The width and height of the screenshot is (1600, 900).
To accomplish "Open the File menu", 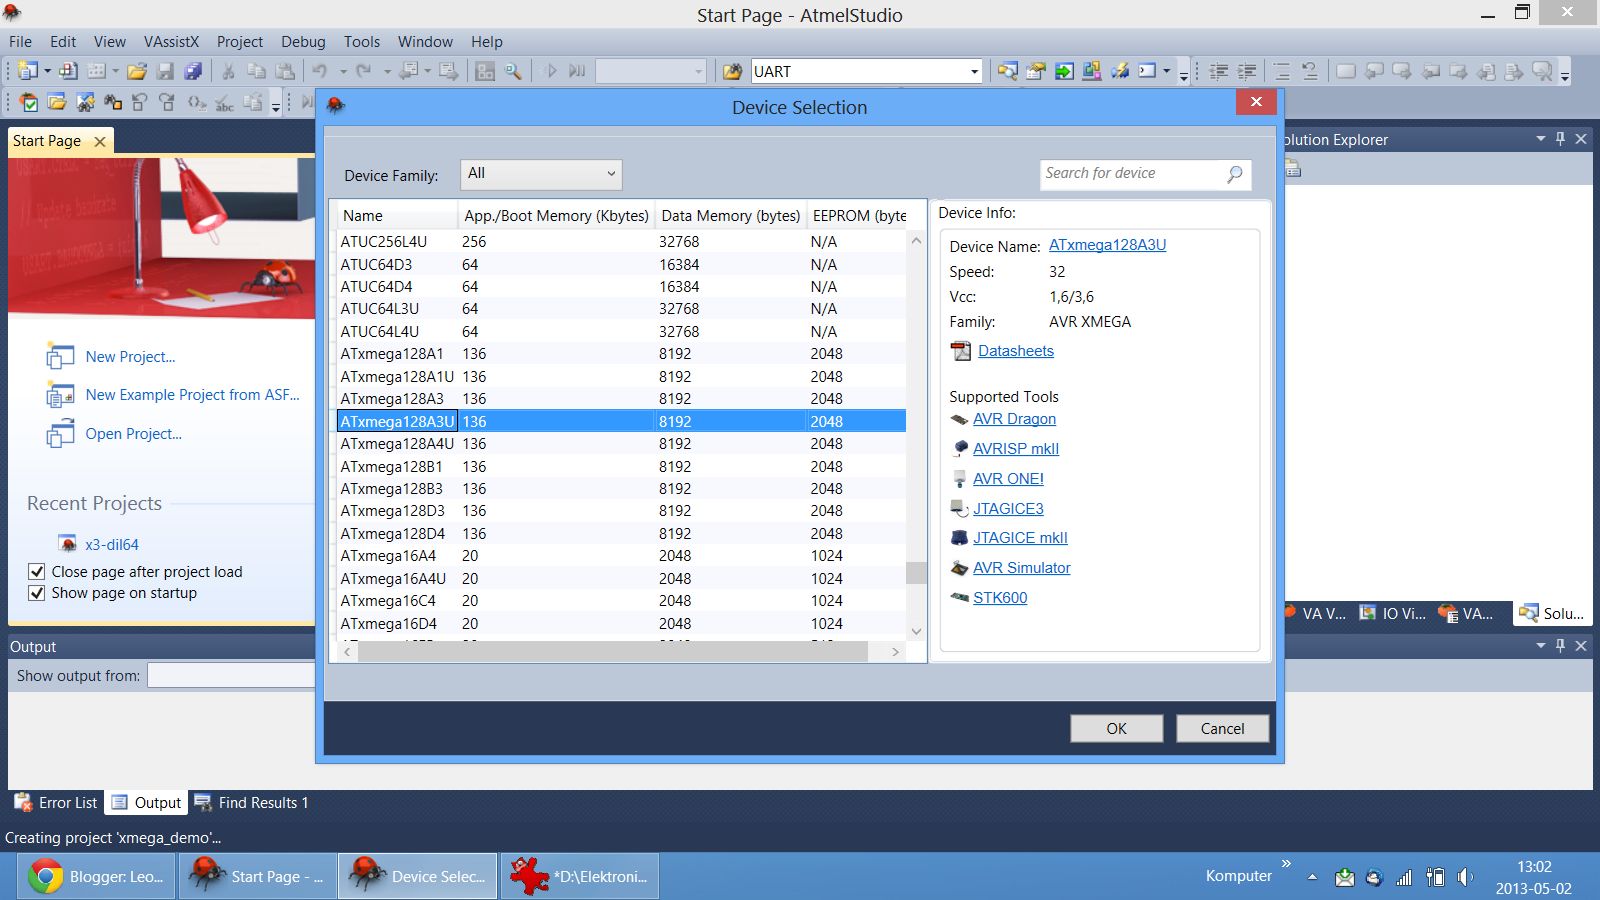I will (x=20, y=42).
